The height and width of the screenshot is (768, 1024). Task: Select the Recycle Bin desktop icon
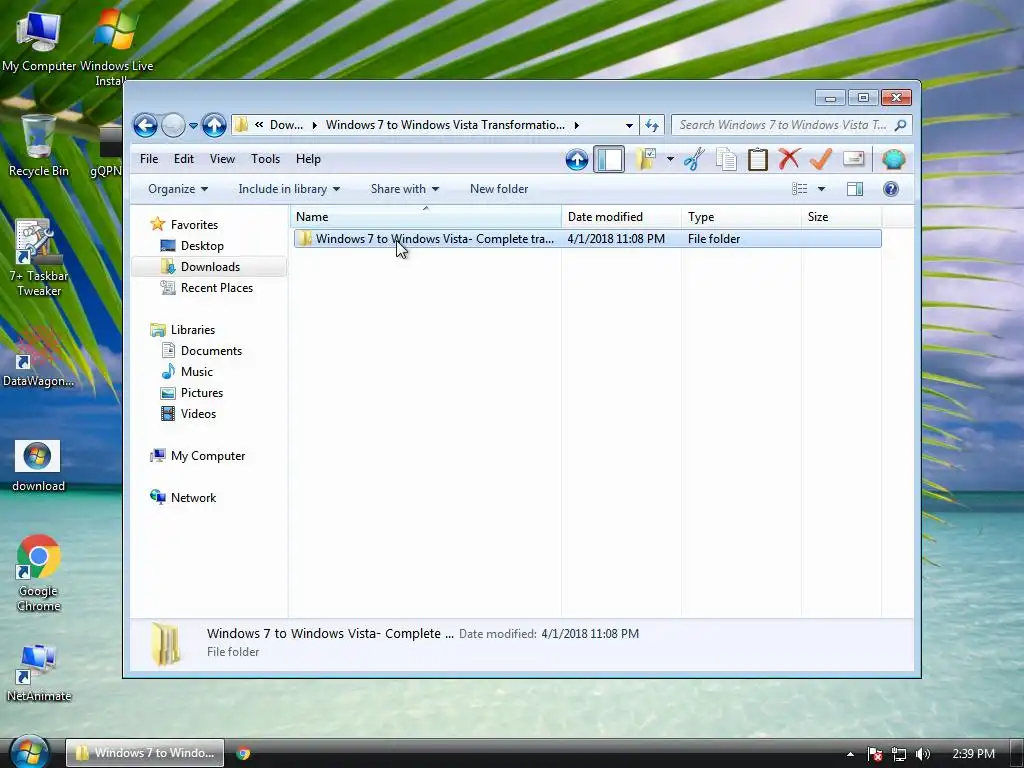[x=38, y=145]
